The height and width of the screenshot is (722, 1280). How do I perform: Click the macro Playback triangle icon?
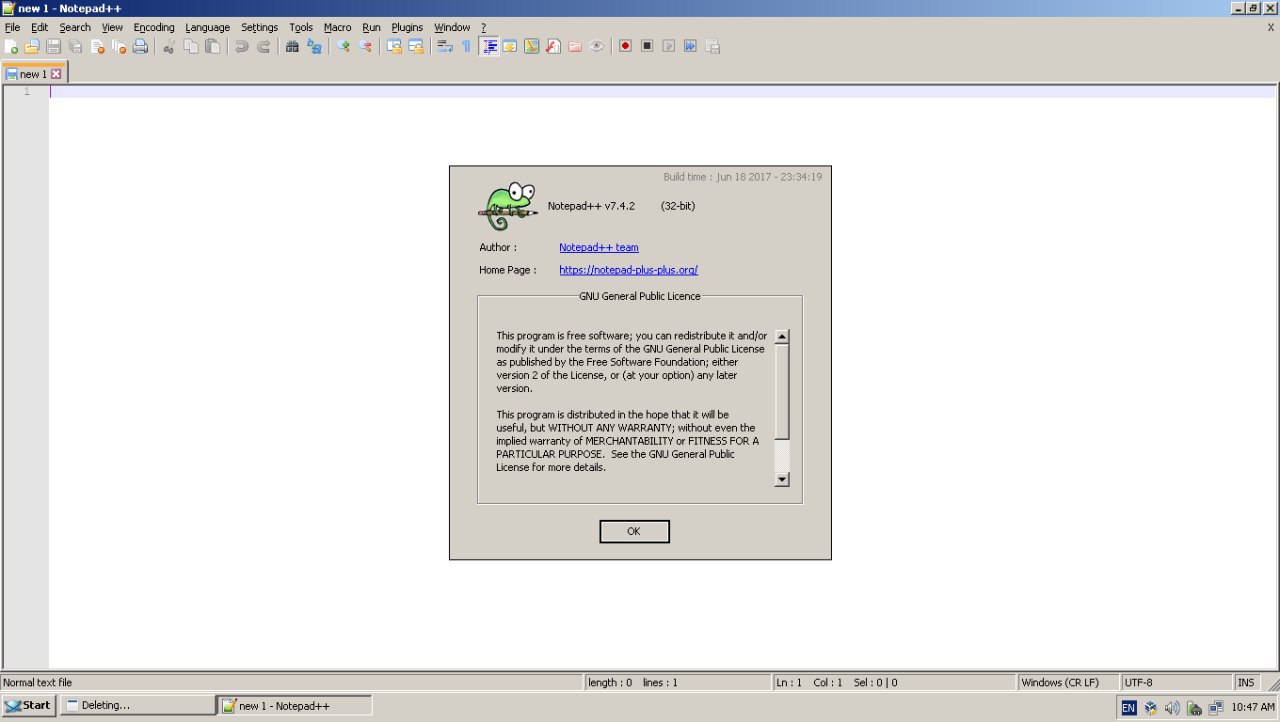[669, 46]
